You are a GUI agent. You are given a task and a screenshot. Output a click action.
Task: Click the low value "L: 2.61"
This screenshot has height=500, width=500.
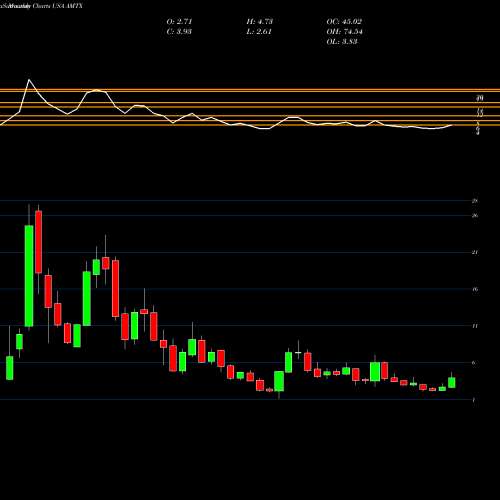259,32
